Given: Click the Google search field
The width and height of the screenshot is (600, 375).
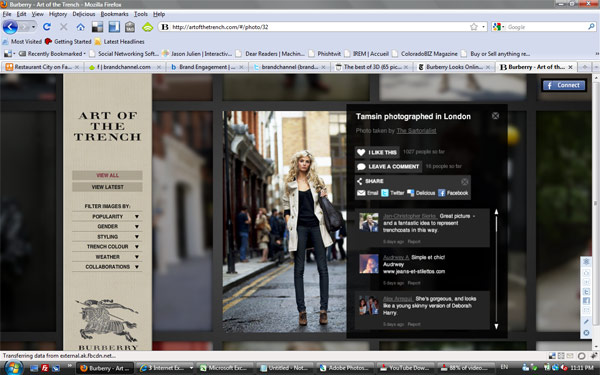Looking at the screenshot, I should (546, 27).
